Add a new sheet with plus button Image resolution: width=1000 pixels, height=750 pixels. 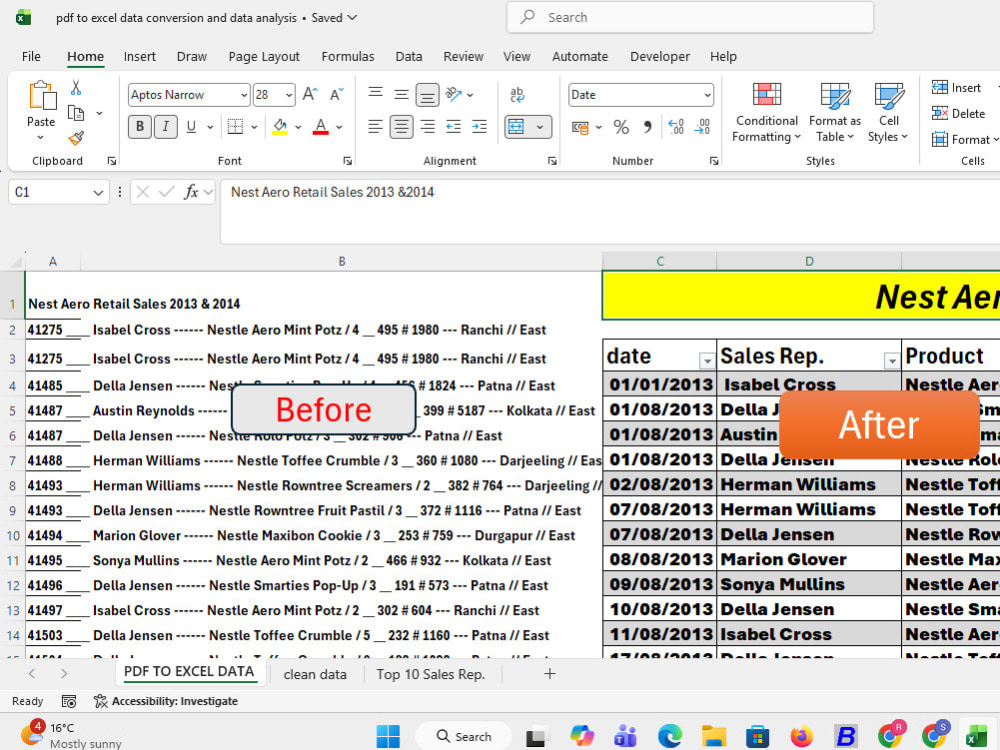550,673
